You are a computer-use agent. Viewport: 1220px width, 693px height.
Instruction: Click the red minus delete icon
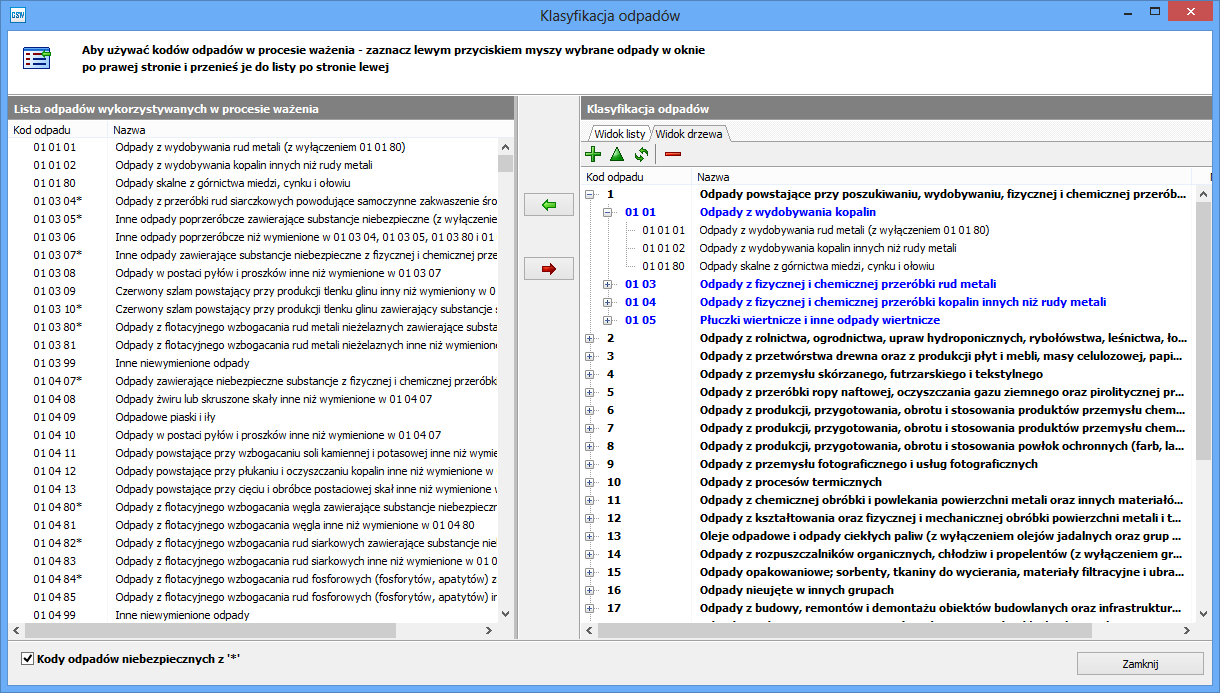(x=673, y=154)
